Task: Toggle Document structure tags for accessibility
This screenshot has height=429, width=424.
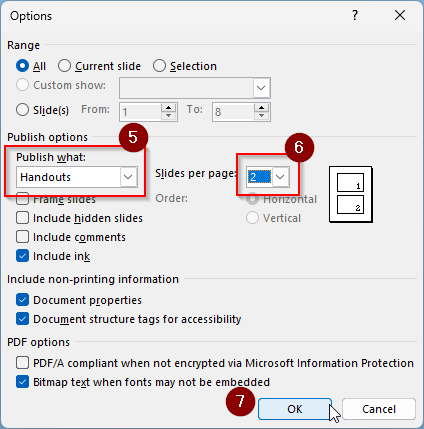Action: coord(22,319)
